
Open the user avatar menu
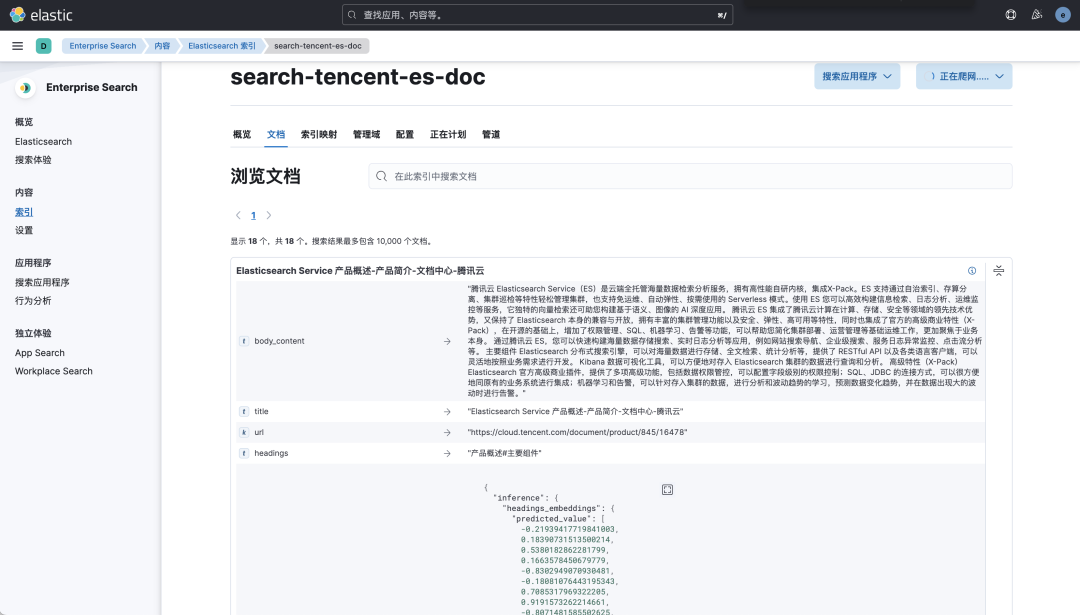(1063, 14)
